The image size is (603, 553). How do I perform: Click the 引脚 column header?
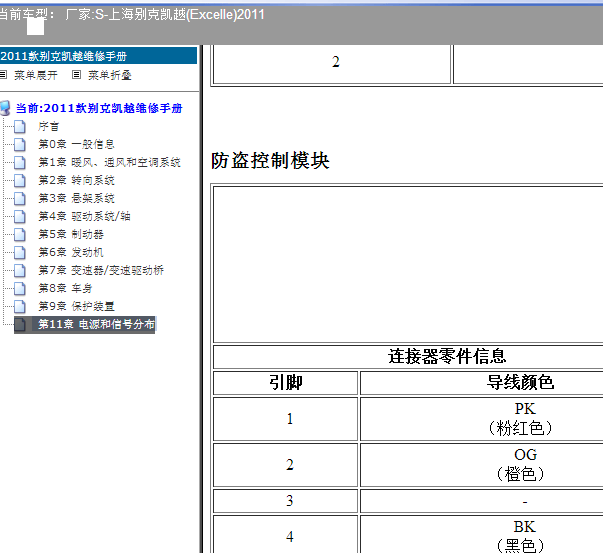coord(285,383)
